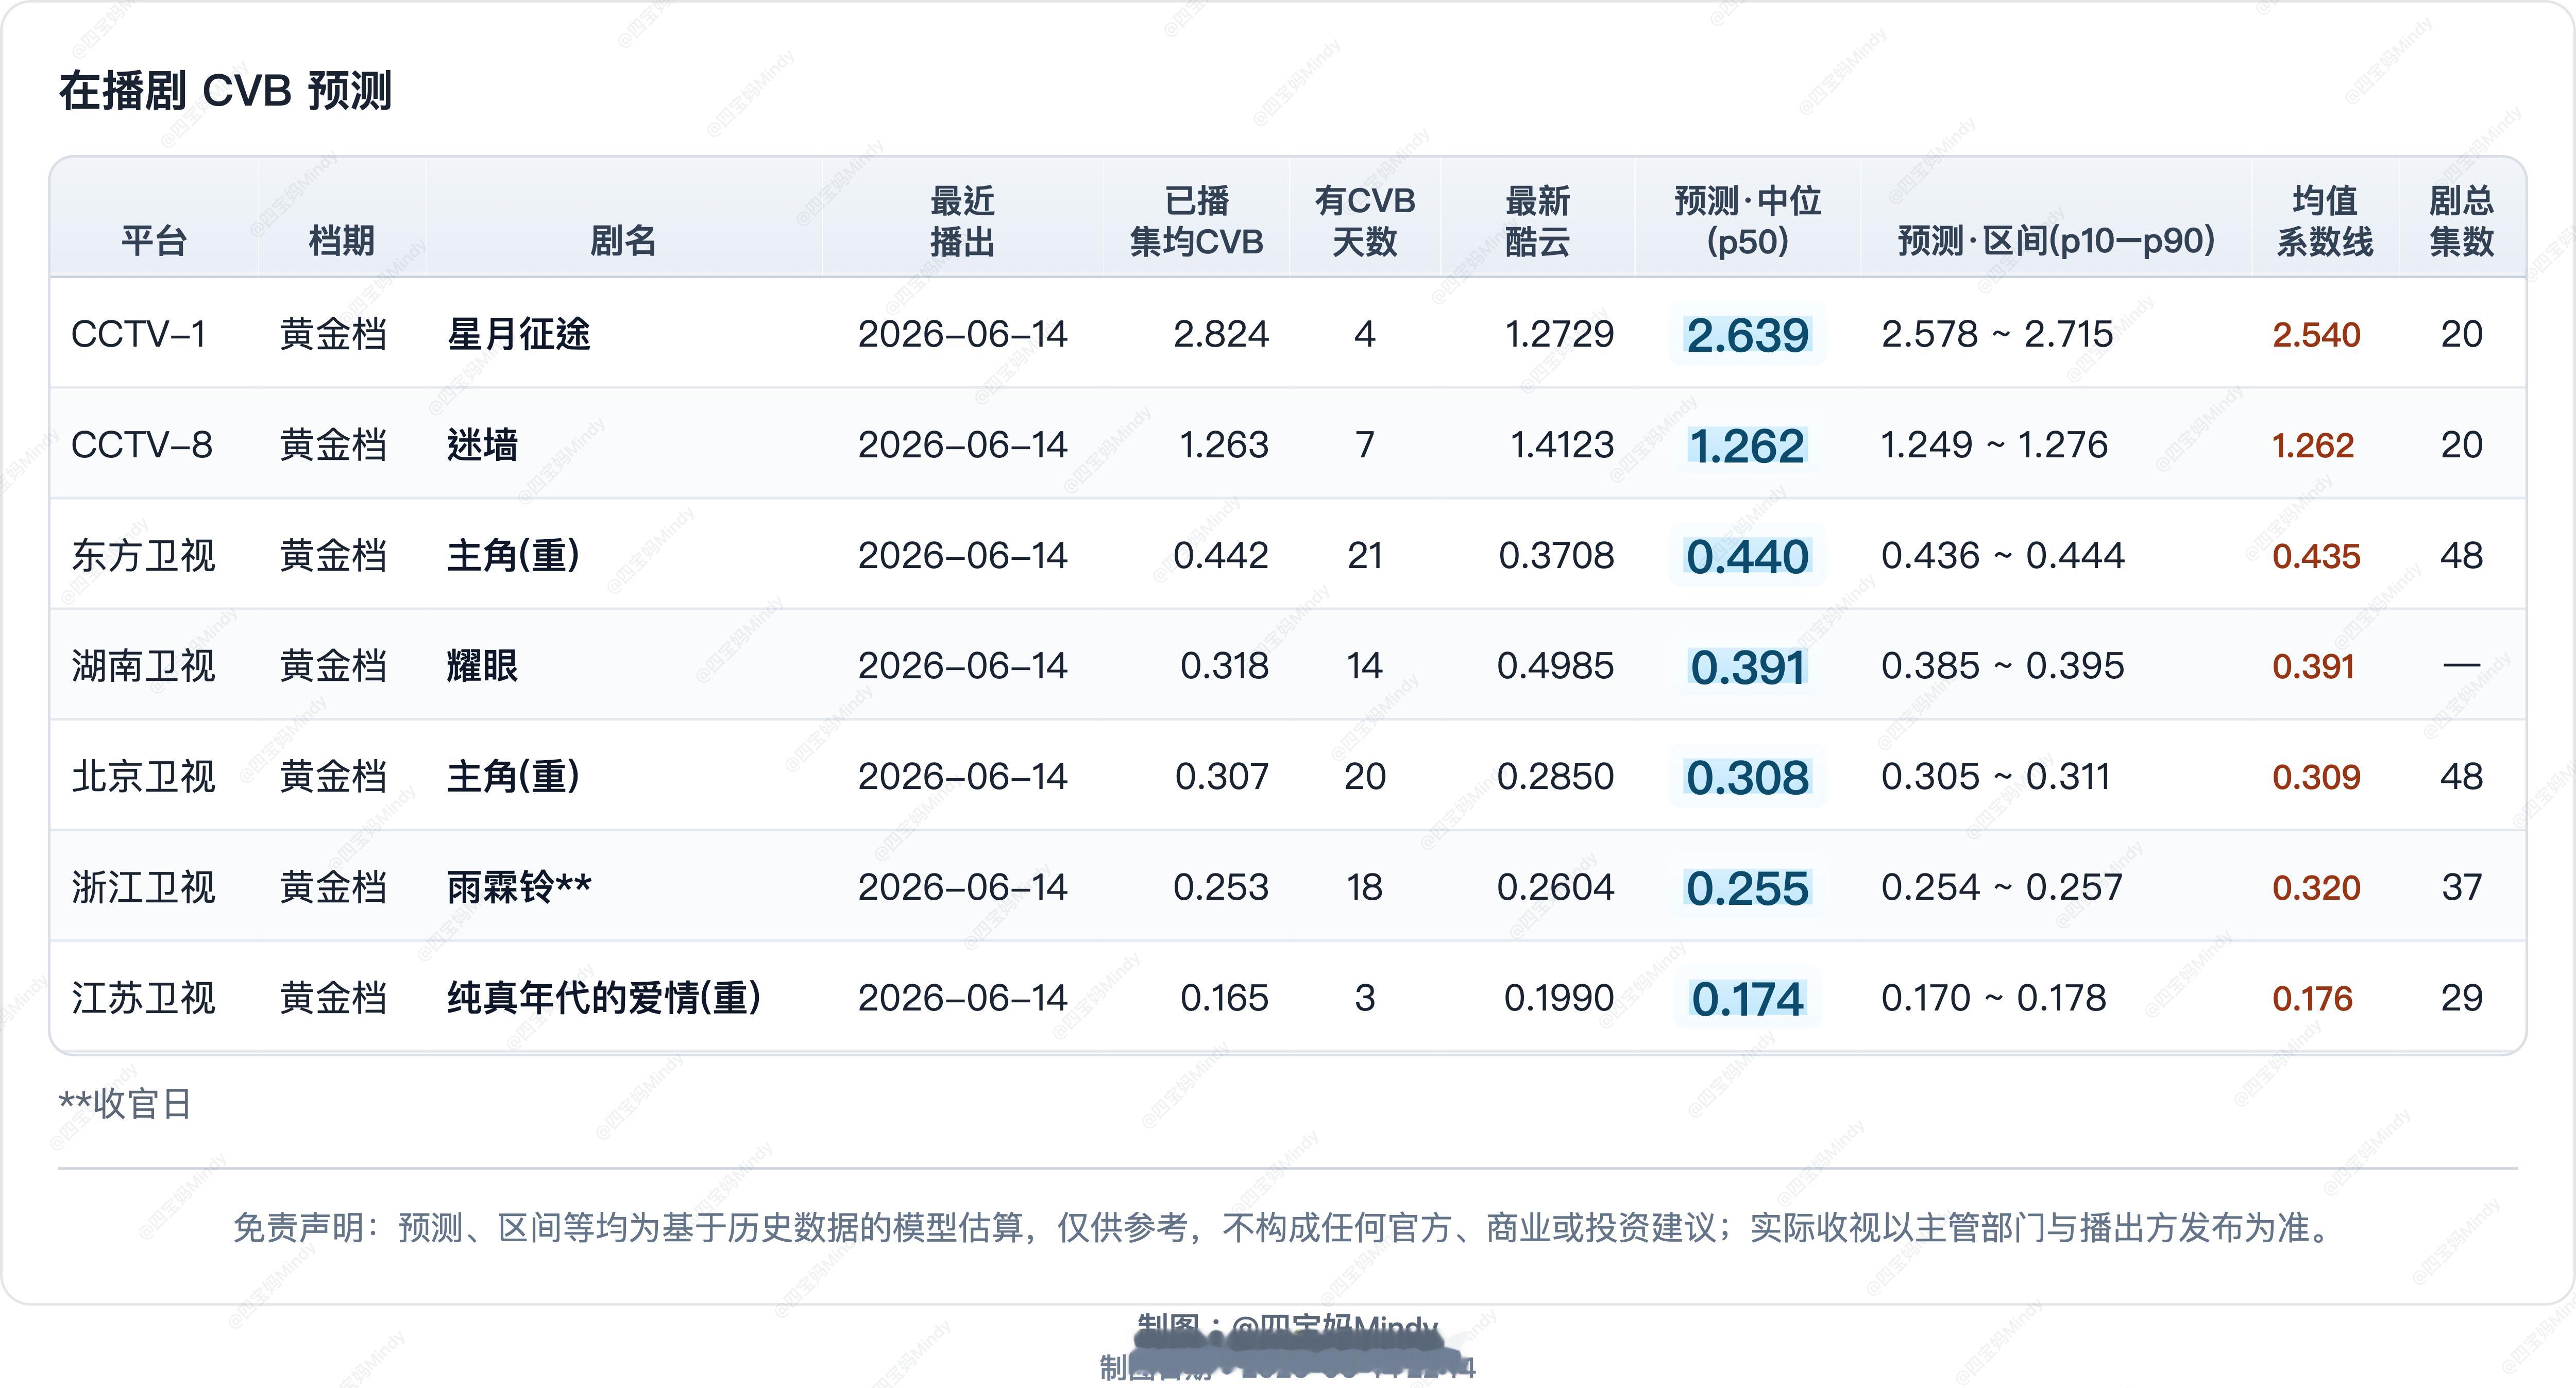
Task: Click the 均值系数线 column header
Action: pyautogui.click(x=2325, y=221)
